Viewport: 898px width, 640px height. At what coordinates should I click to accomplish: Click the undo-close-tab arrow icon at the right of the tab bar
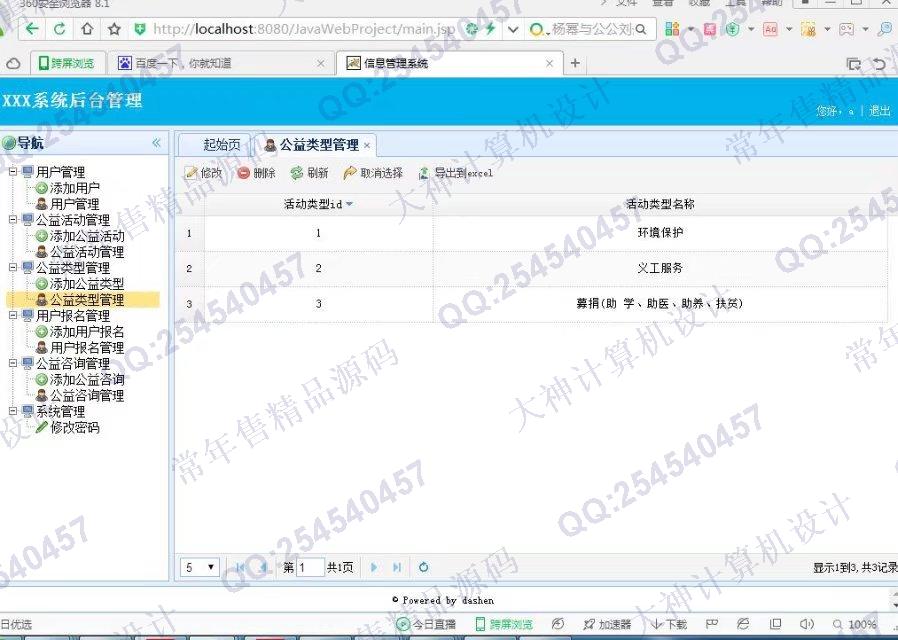point(879,64)
